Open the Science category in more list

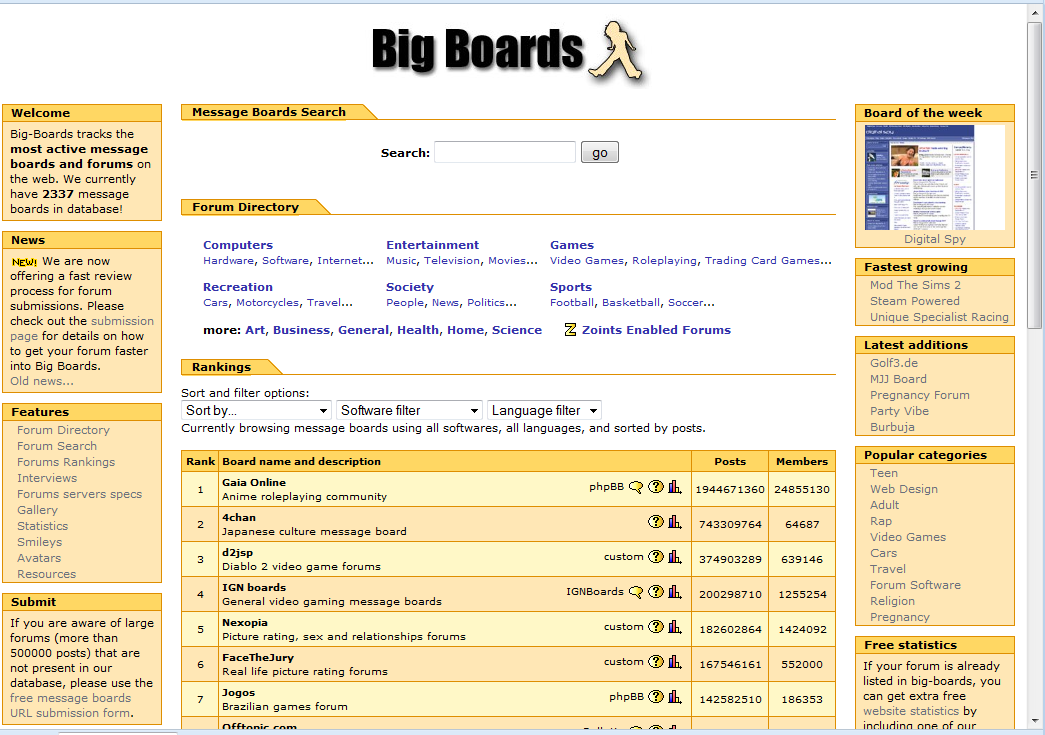(517, 330)
